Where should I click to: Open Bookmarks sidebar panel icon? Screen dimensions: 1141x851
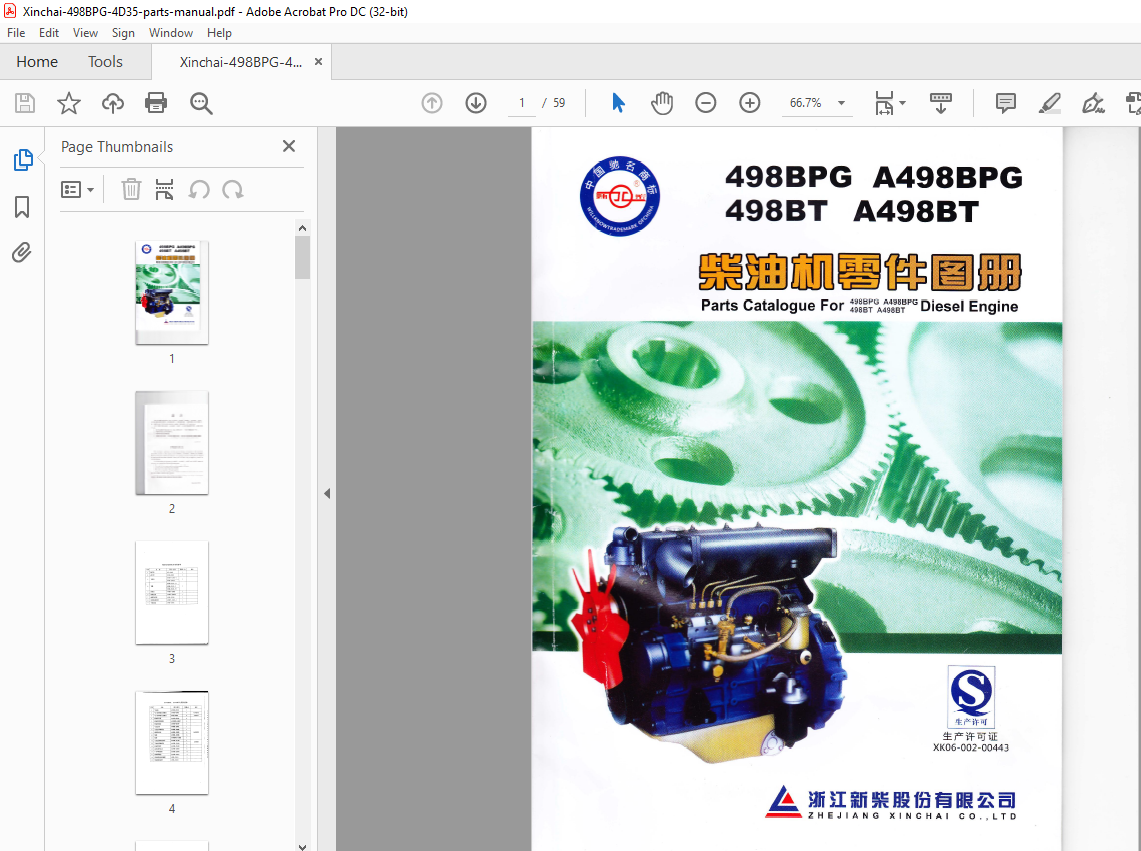(22, 207)
